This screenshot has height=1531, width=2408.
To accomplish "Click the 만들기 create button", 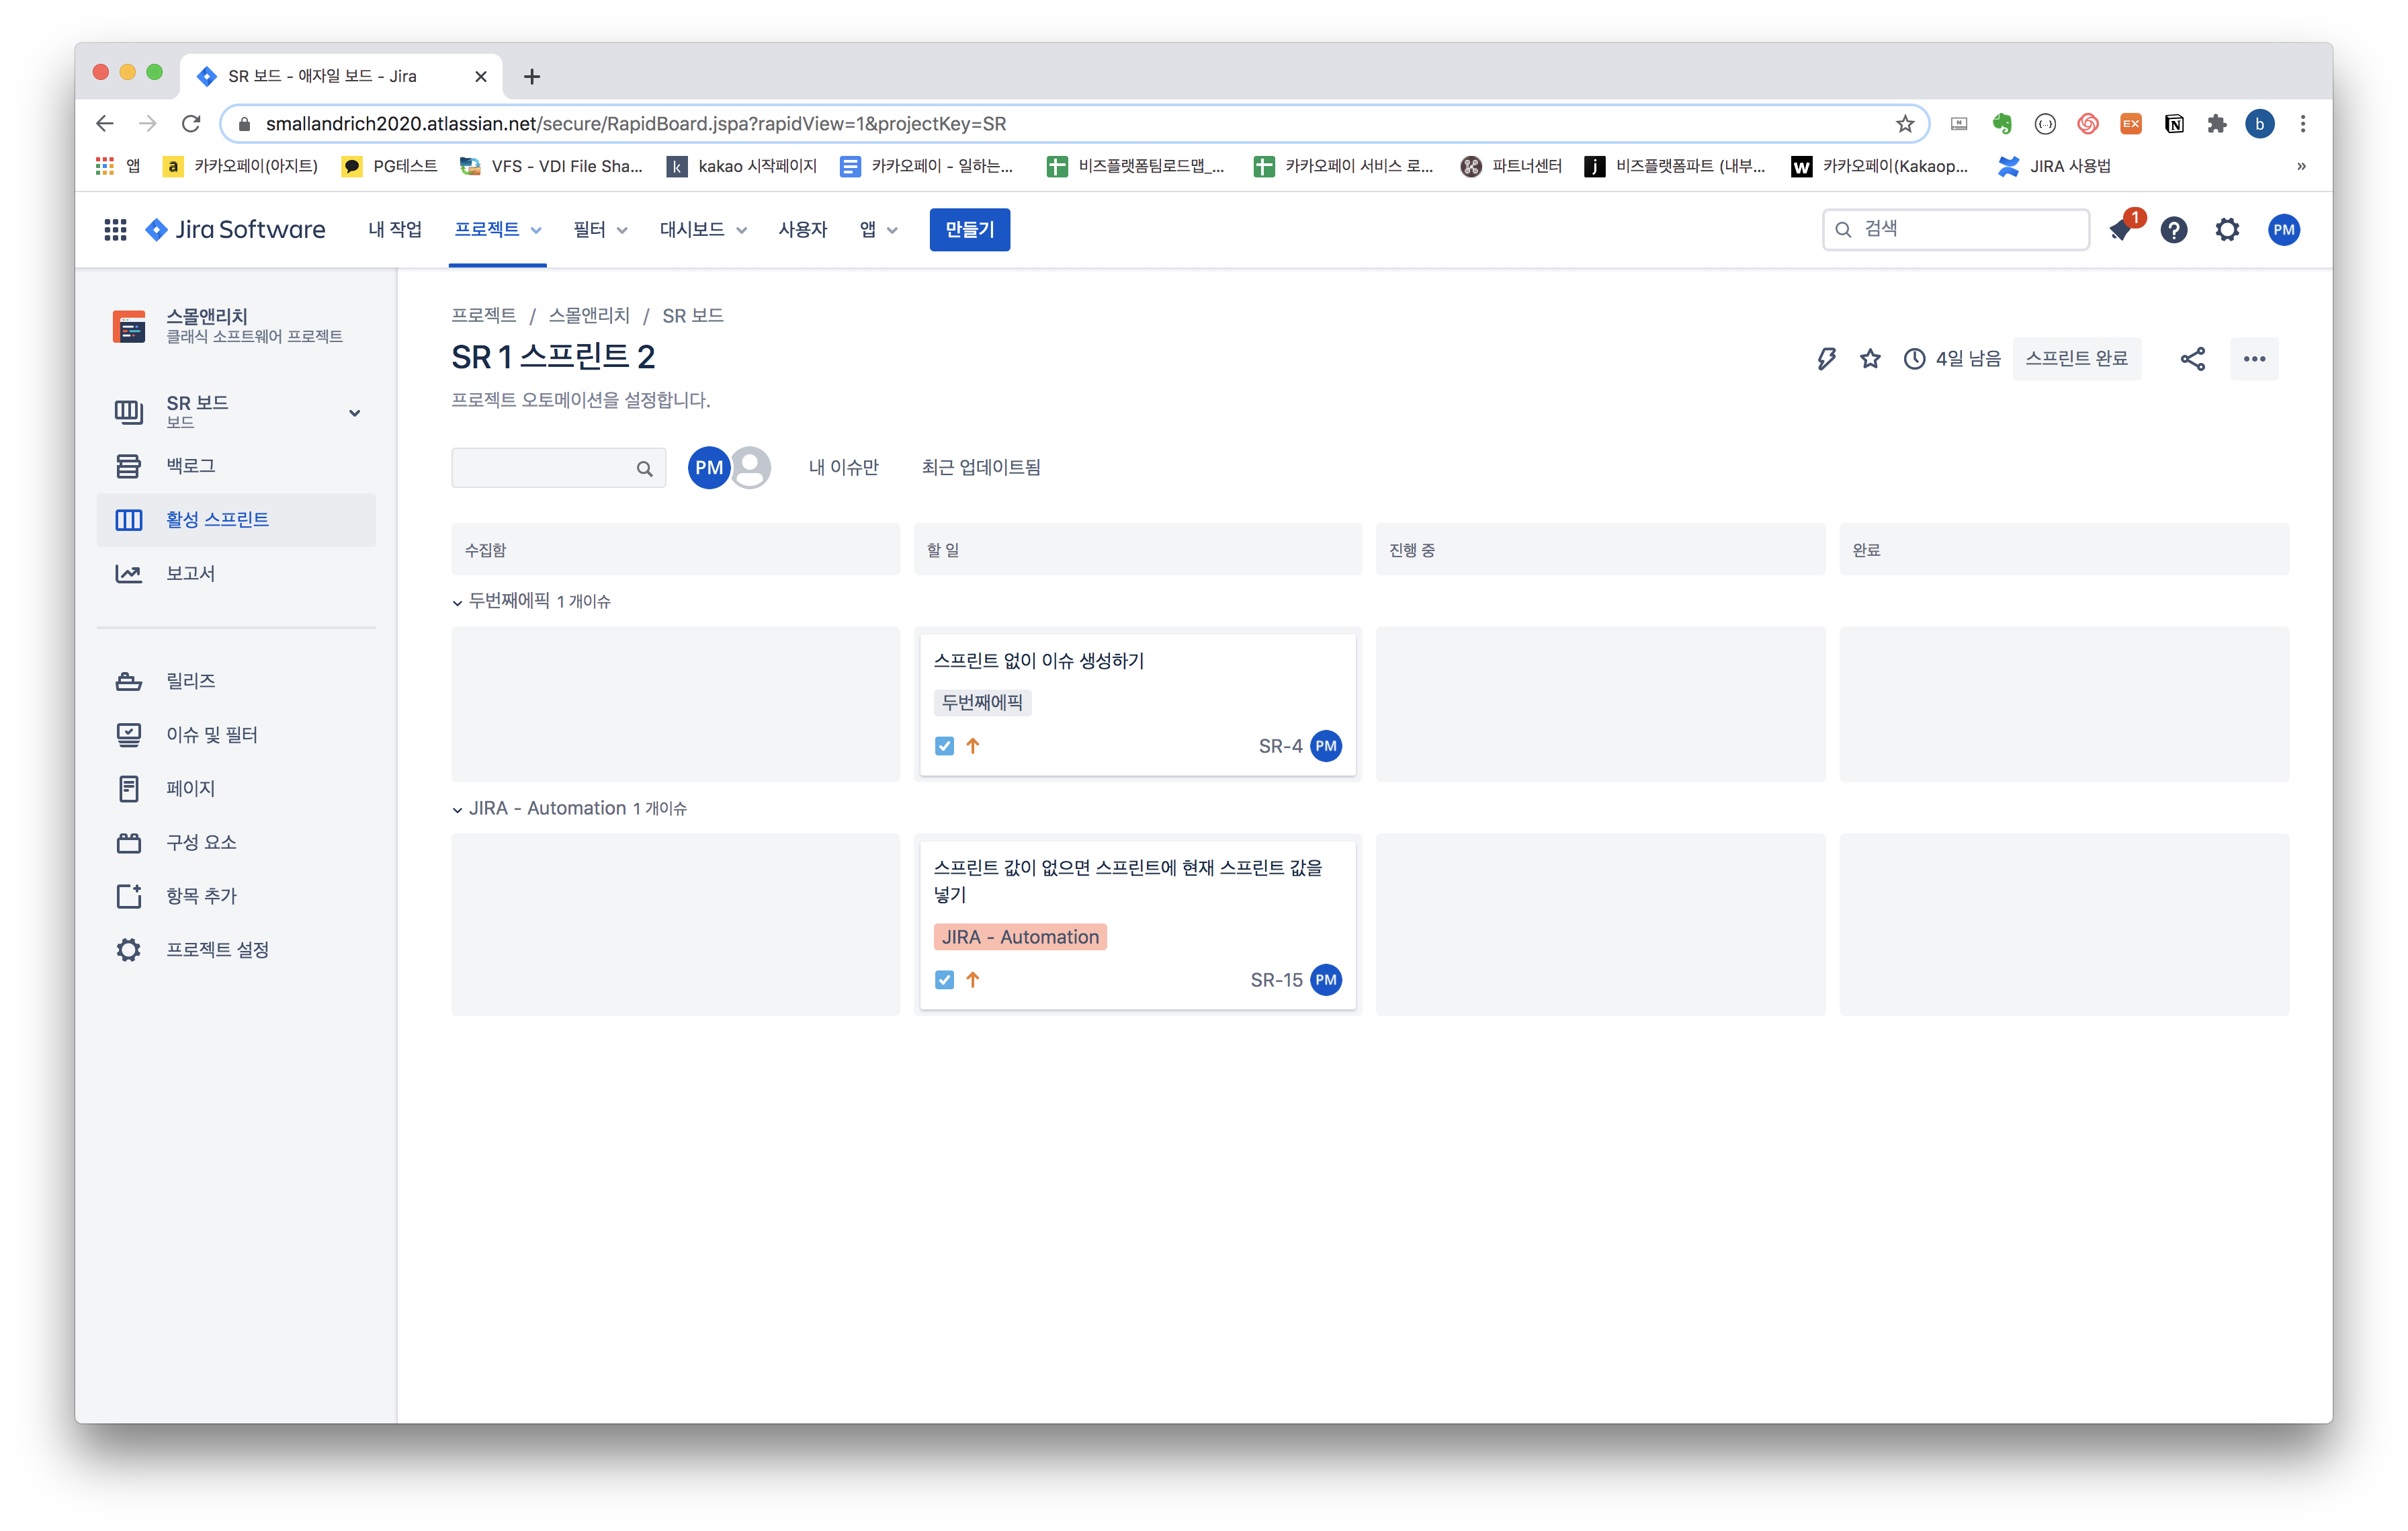I will click(x=969, y=230).
